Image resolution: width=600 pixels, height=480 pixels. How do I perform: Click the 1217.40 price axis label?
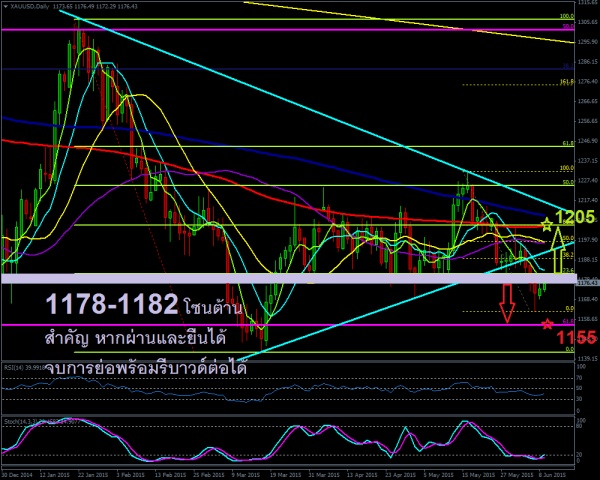click(x=588, y=200)
